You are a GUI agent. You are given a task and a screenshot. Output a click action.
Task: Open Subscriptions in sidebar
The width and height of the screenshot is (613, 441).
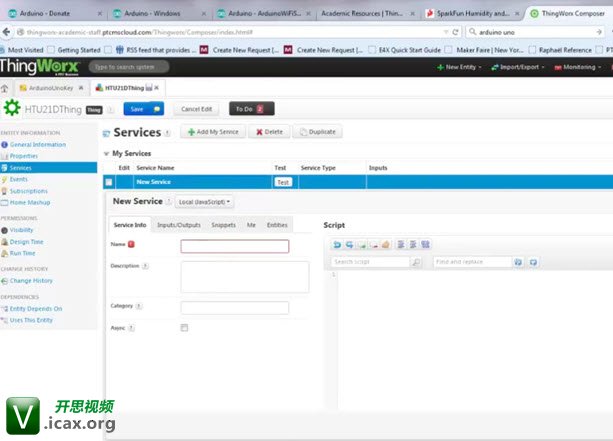(x=29, y=191)
